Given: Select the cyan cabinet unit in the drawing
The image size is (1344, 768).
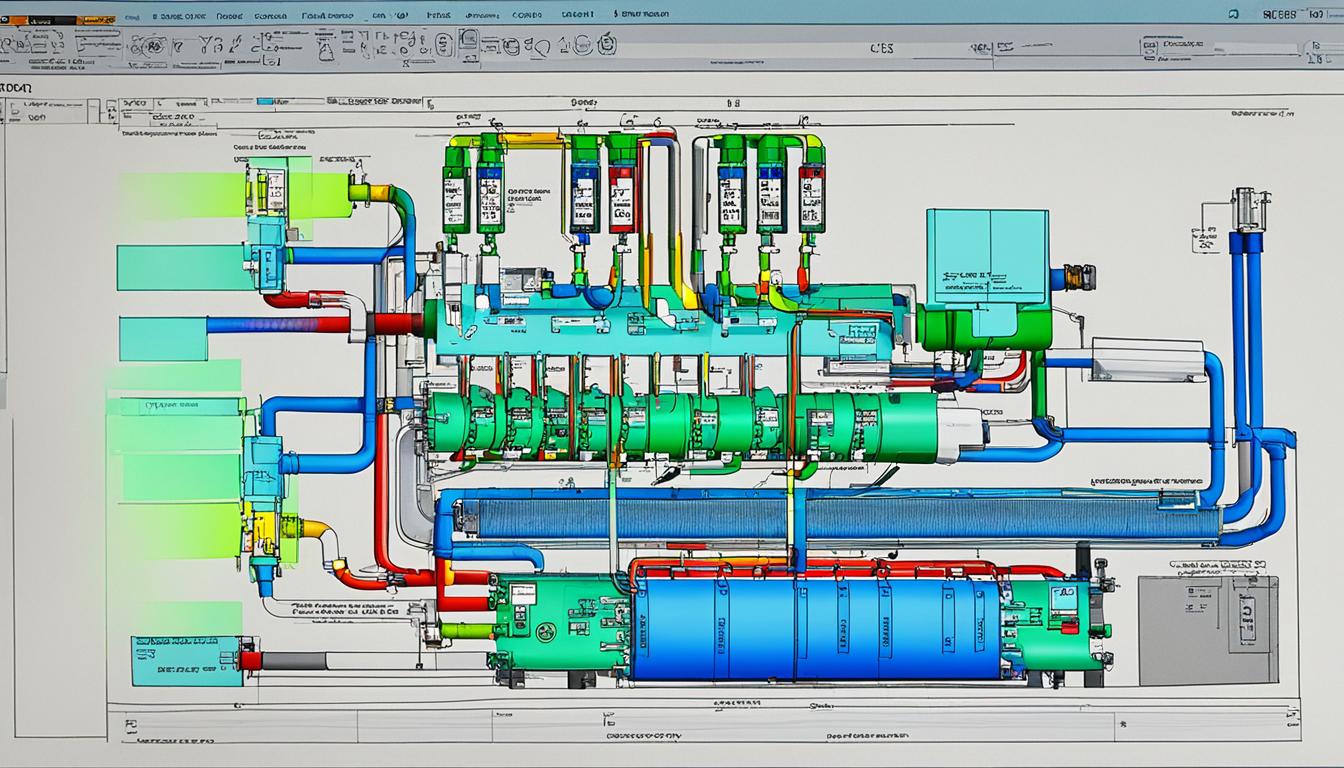Looking at the screenshot, I should point(987,257).
